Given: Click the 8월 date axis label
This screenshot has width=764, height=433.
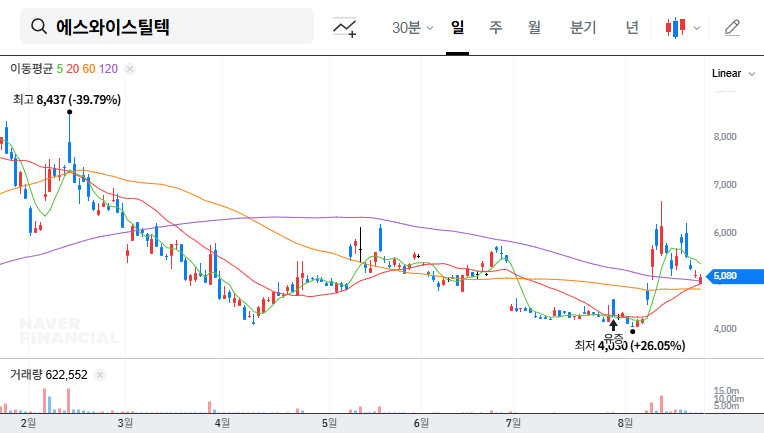Looking at the screenshot, I should point(625,423).
